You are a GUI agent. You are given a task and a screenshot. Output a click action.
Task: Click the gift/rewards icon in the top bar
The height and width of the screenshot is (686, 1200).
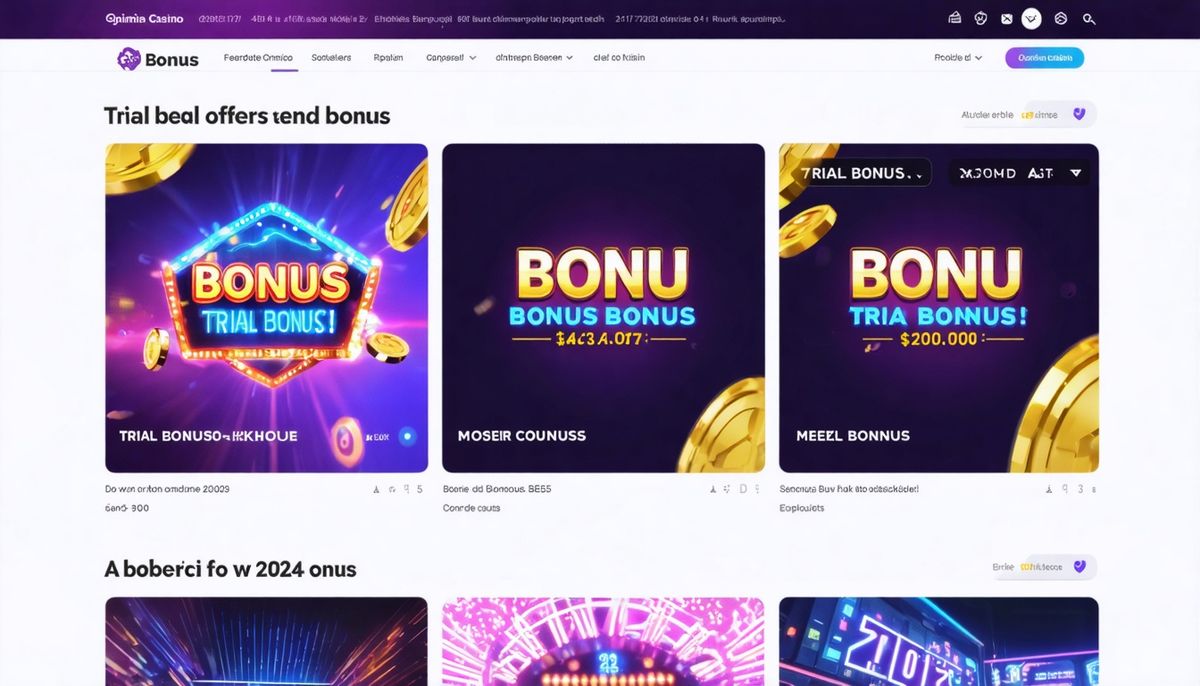pyautogui.click(x=954, y=17)
